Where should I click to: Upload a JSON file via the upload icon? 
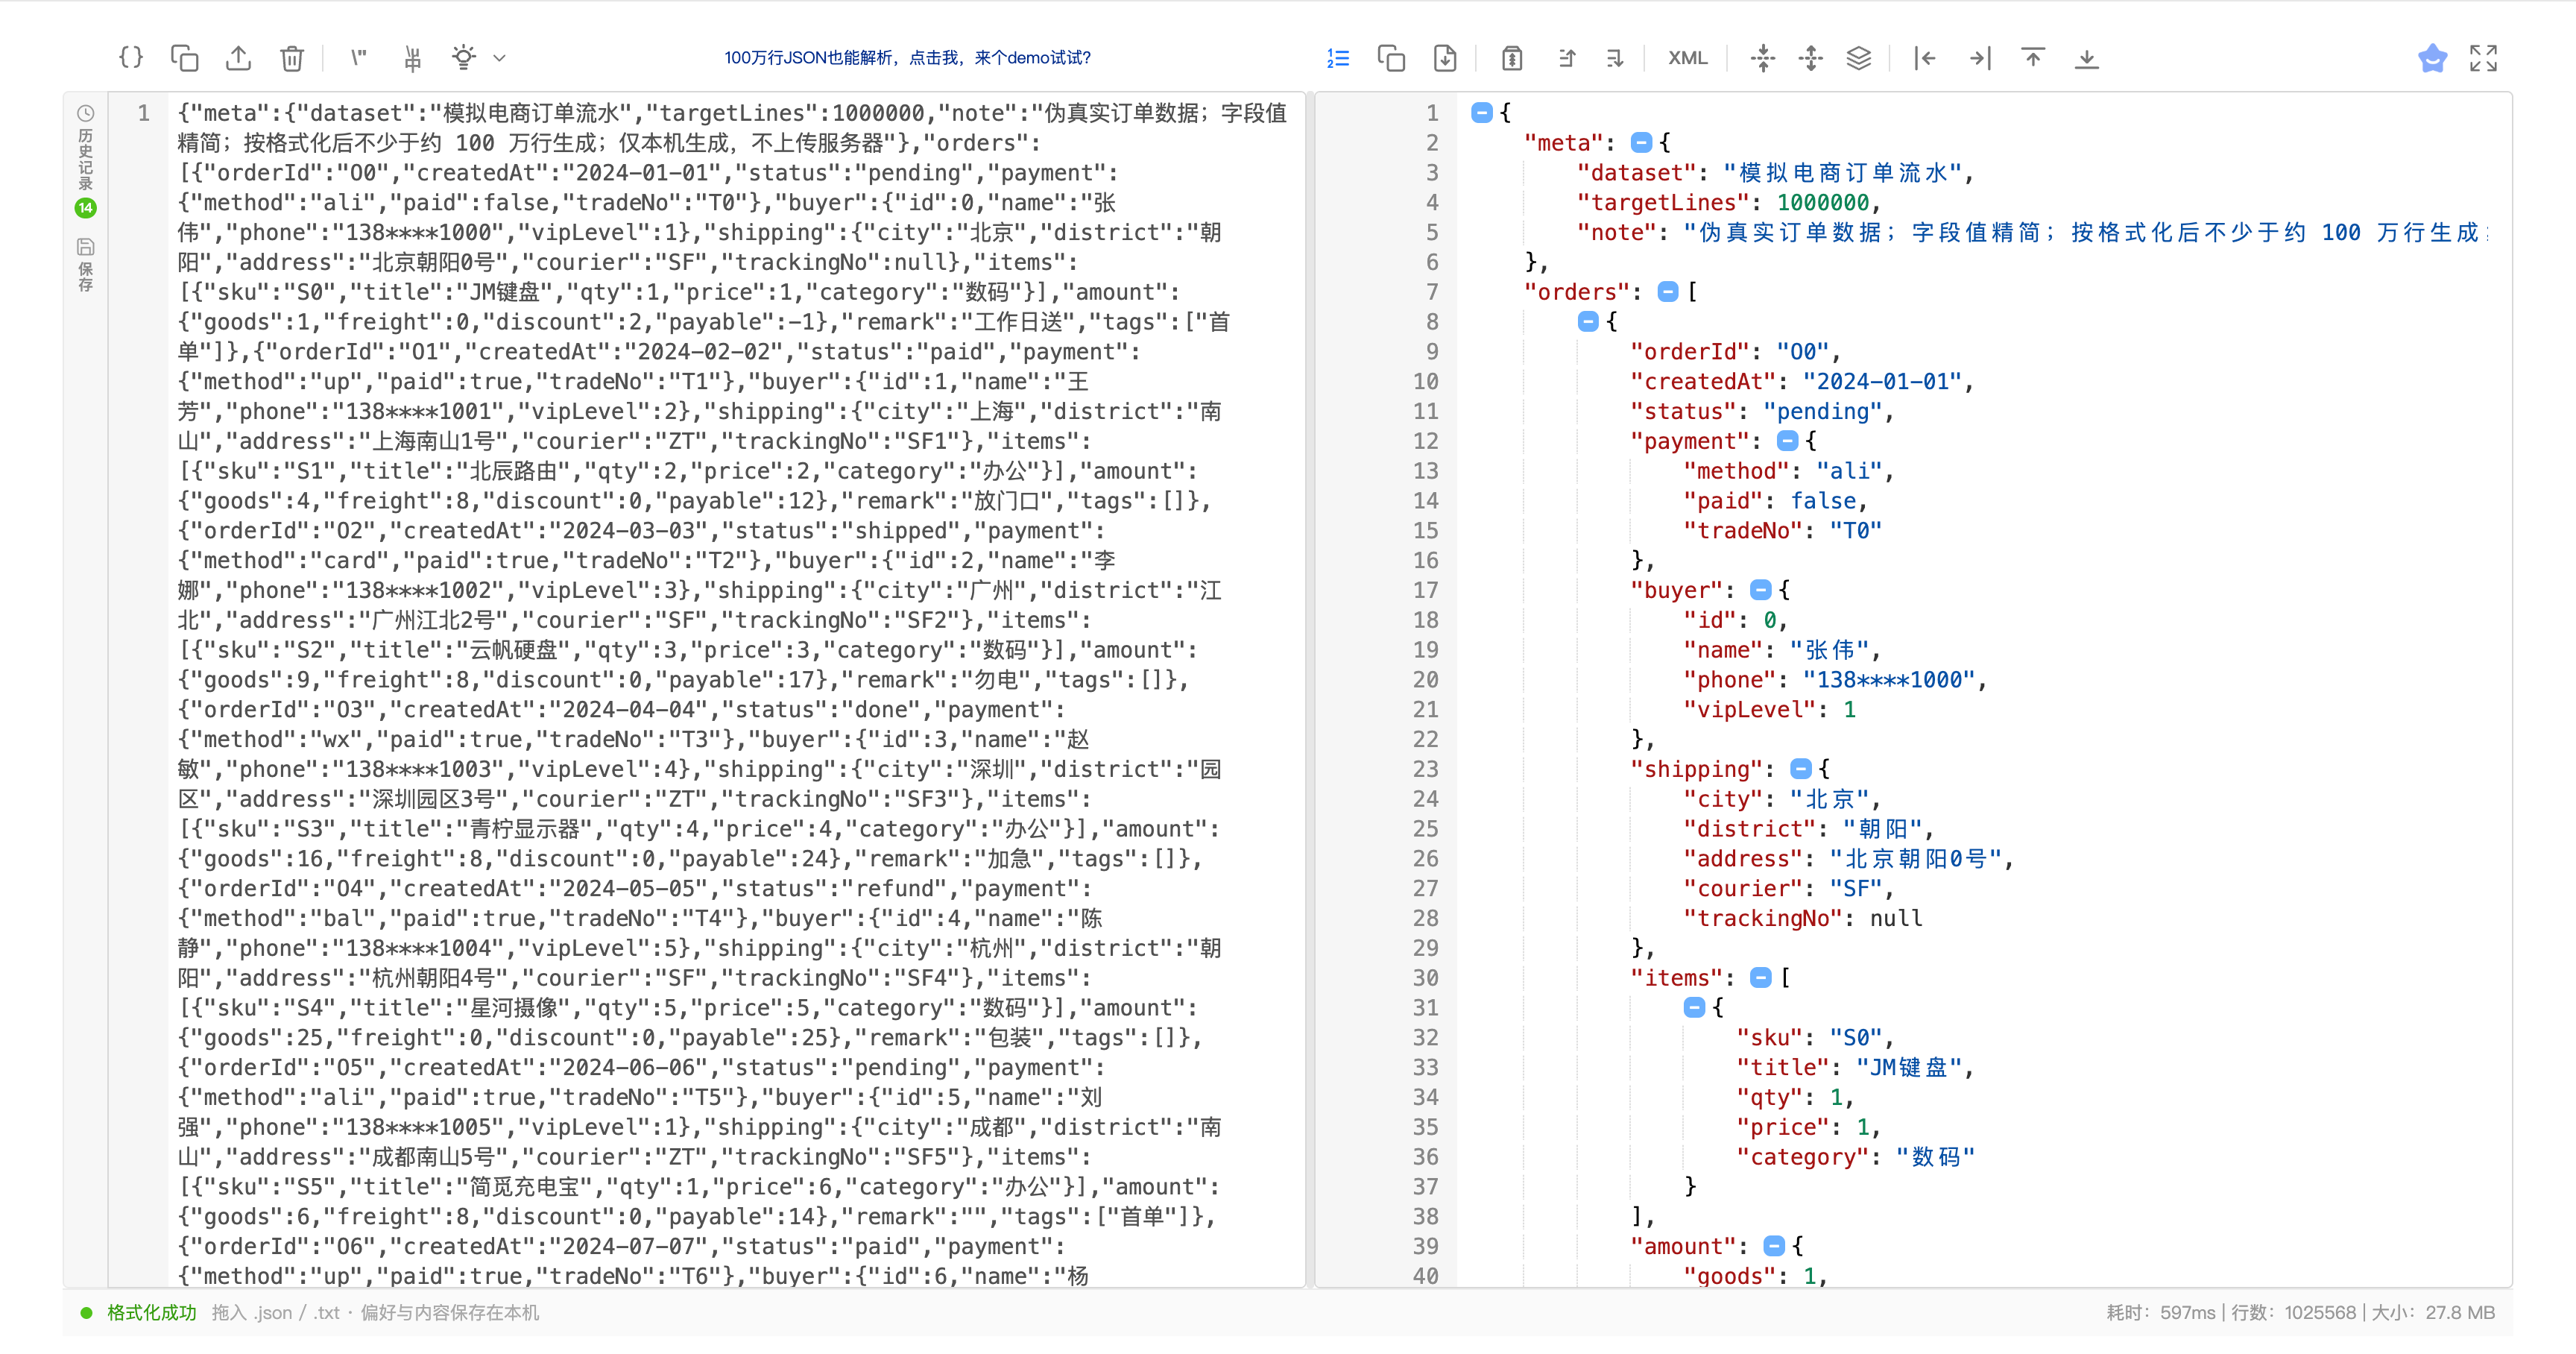[238, 58]
